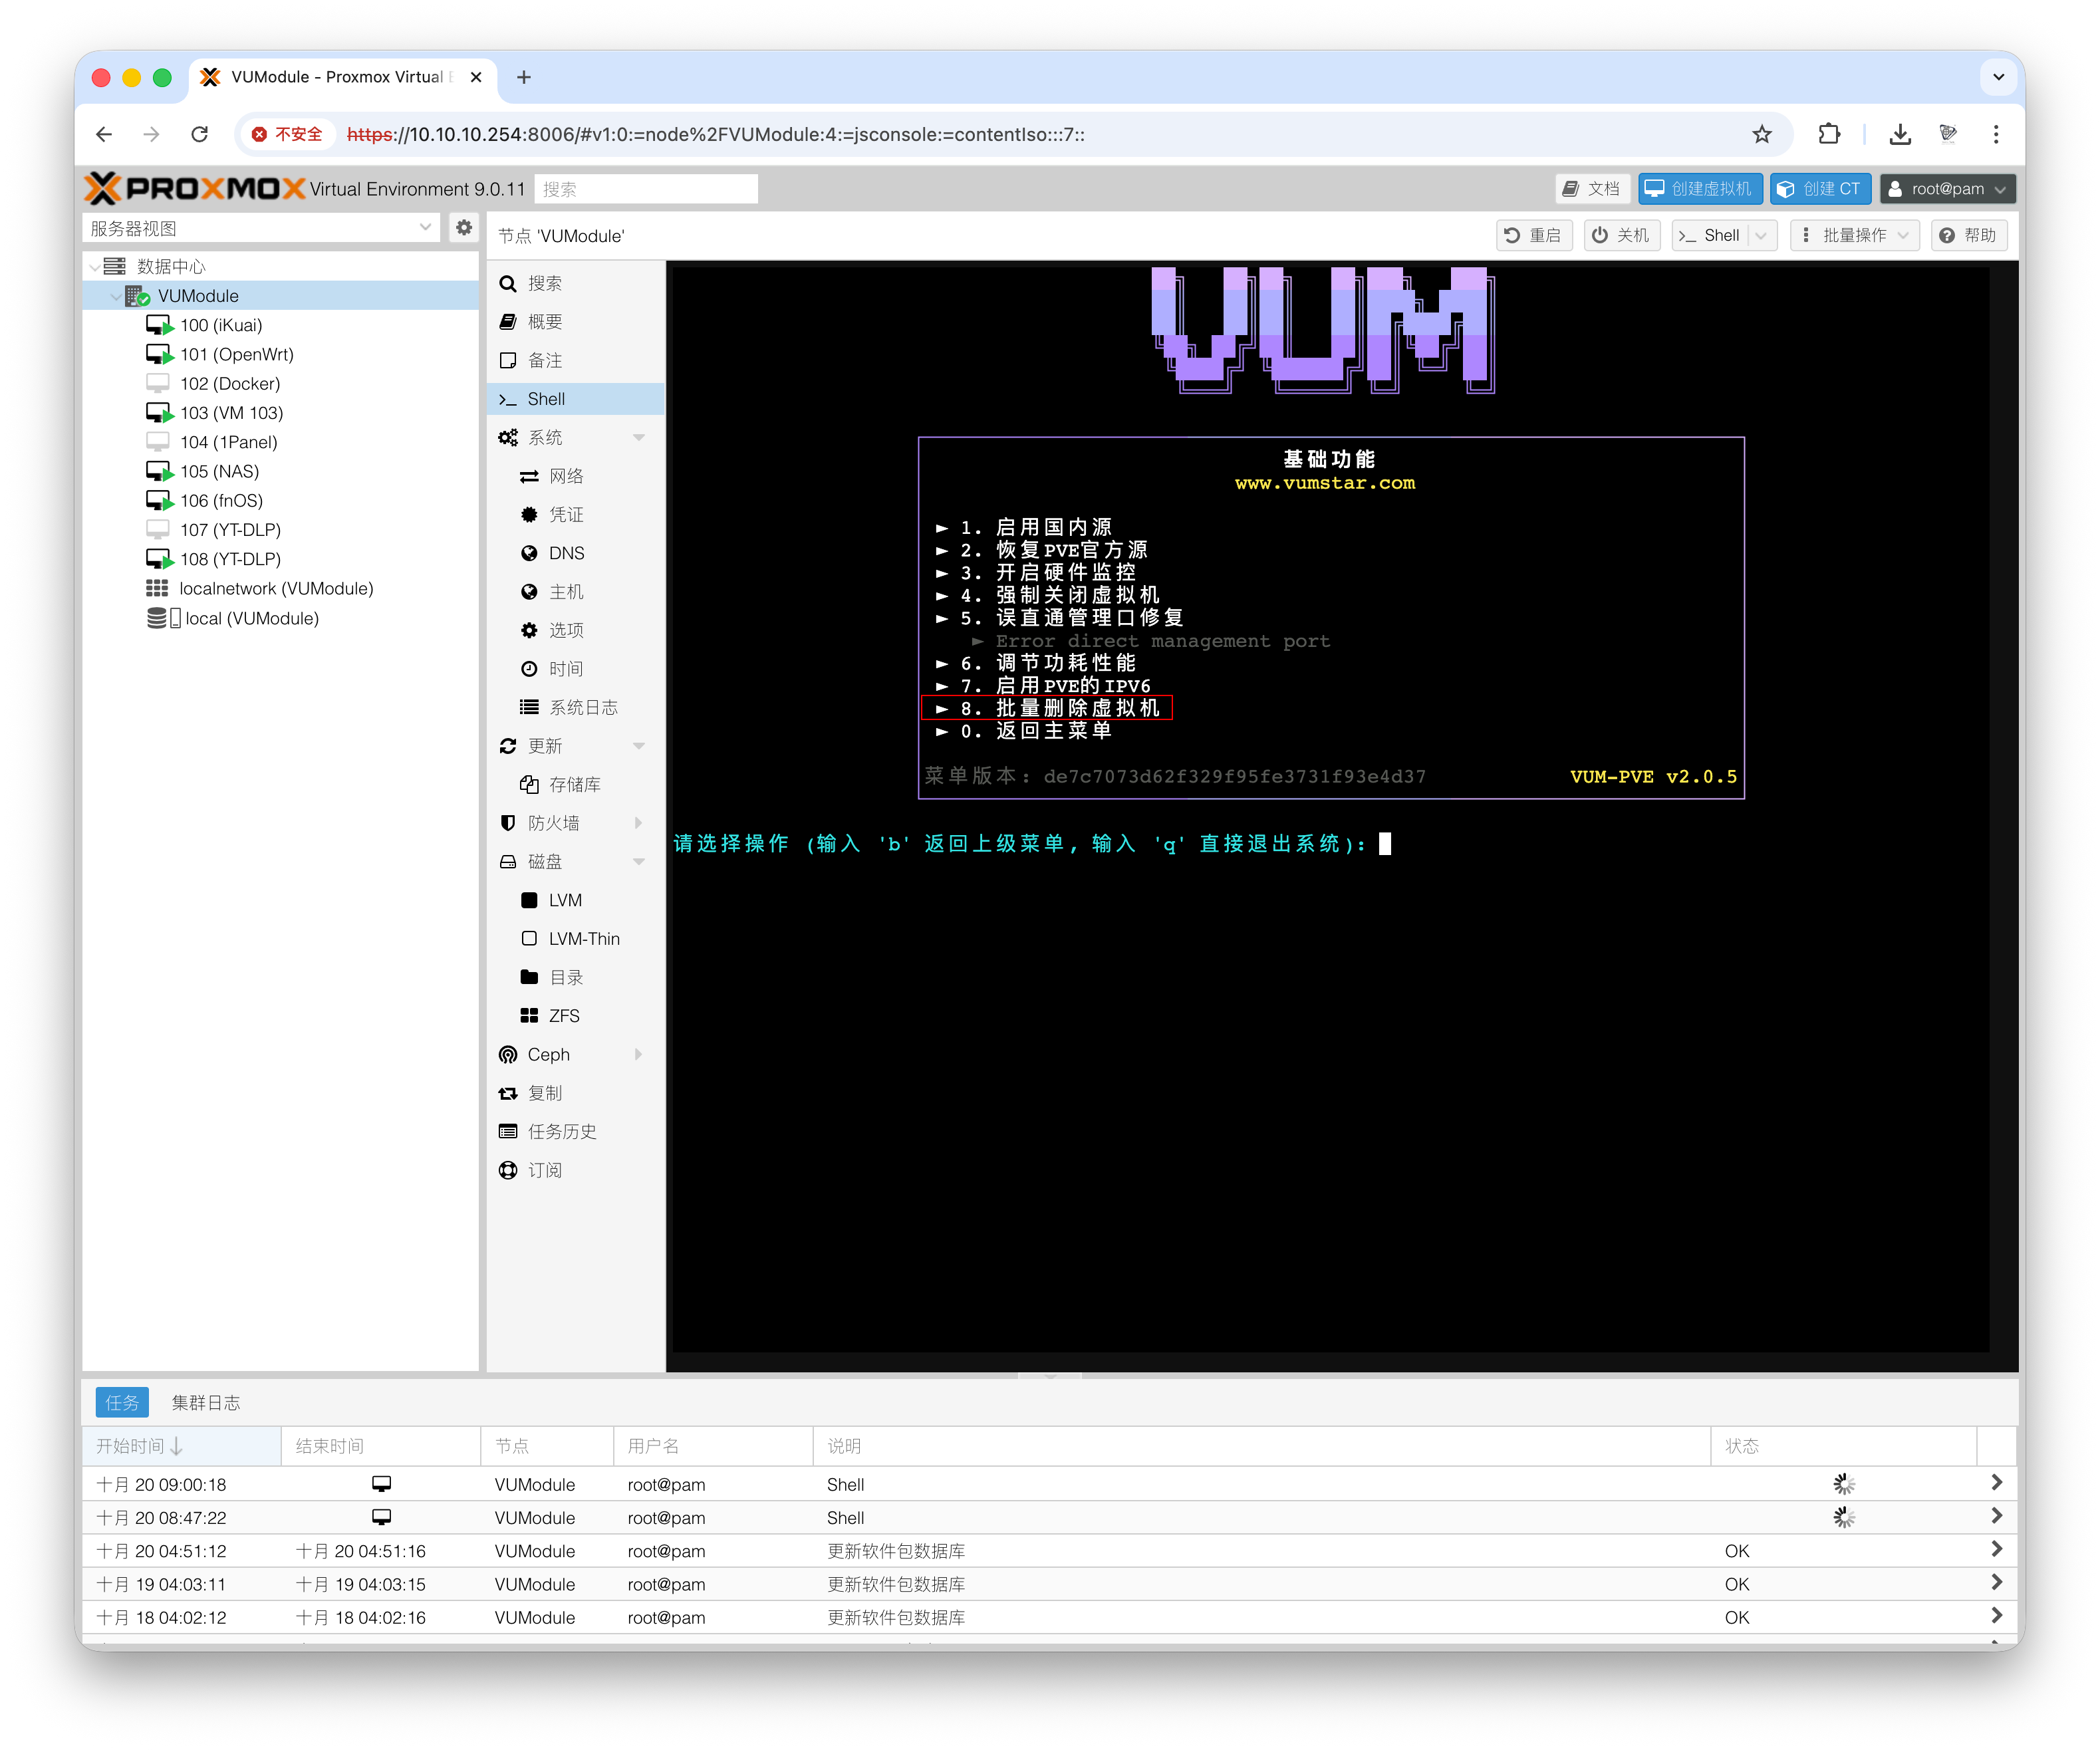Switch to the 集群日志 tab
The height and width of the screenshot is (1750, 2100).
pos(206,1402)
